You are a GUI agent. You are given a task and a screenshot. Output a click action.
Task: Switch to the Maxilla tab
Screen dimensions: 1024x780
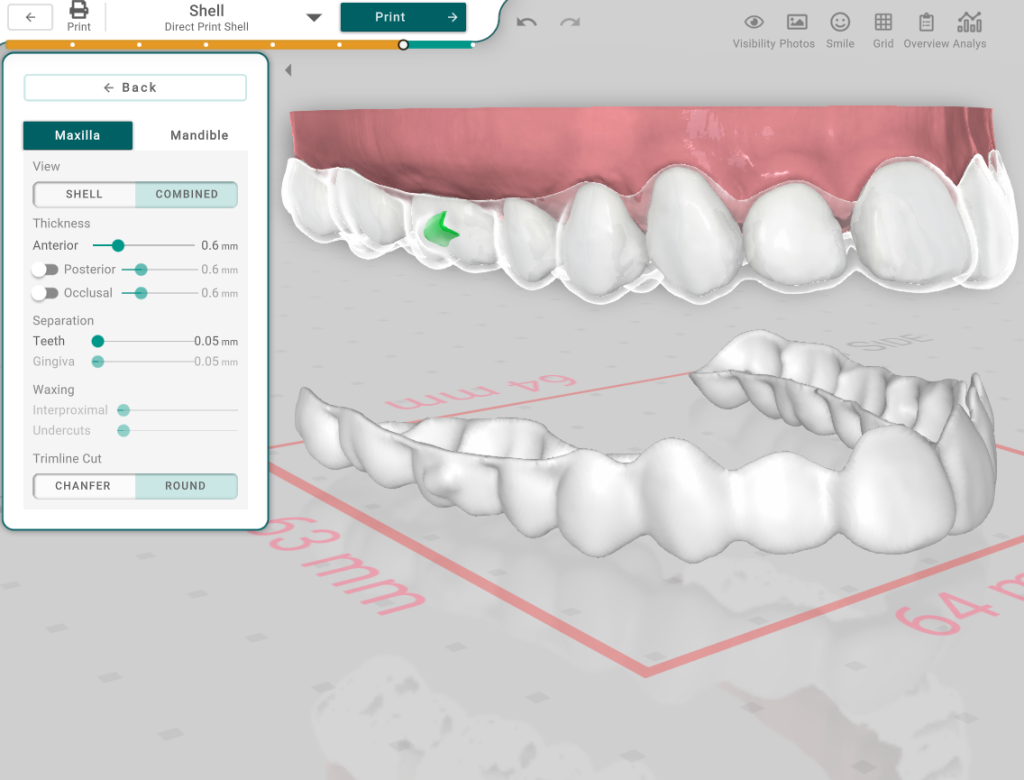point(77,136)
